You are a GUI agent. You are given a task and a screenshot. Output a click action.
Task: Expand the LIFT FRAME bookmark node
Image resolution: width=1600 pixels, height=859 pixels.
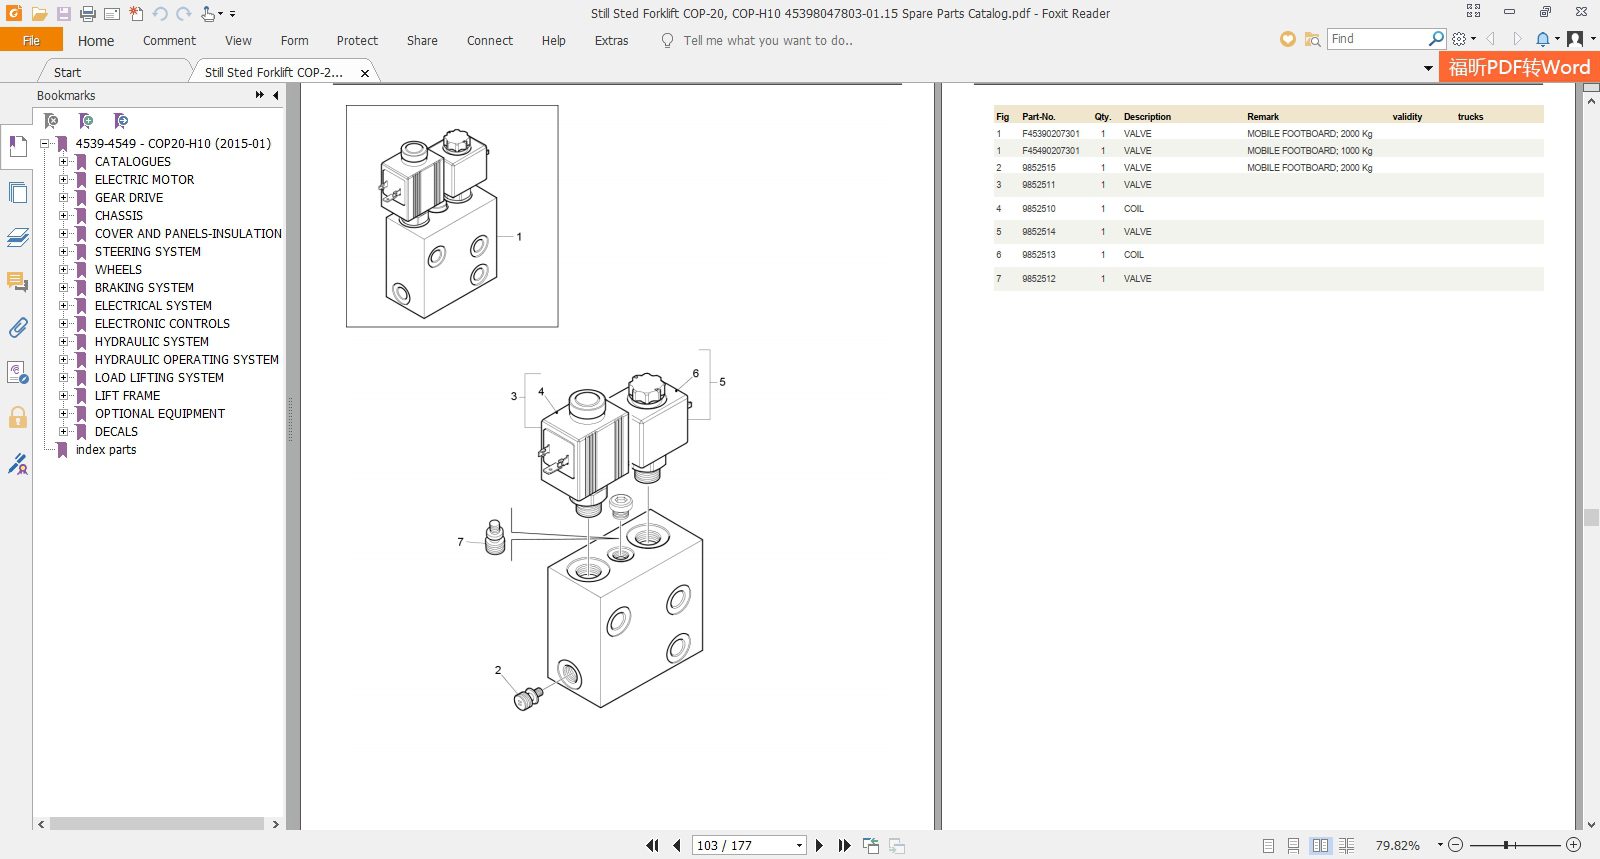[64, 396]
